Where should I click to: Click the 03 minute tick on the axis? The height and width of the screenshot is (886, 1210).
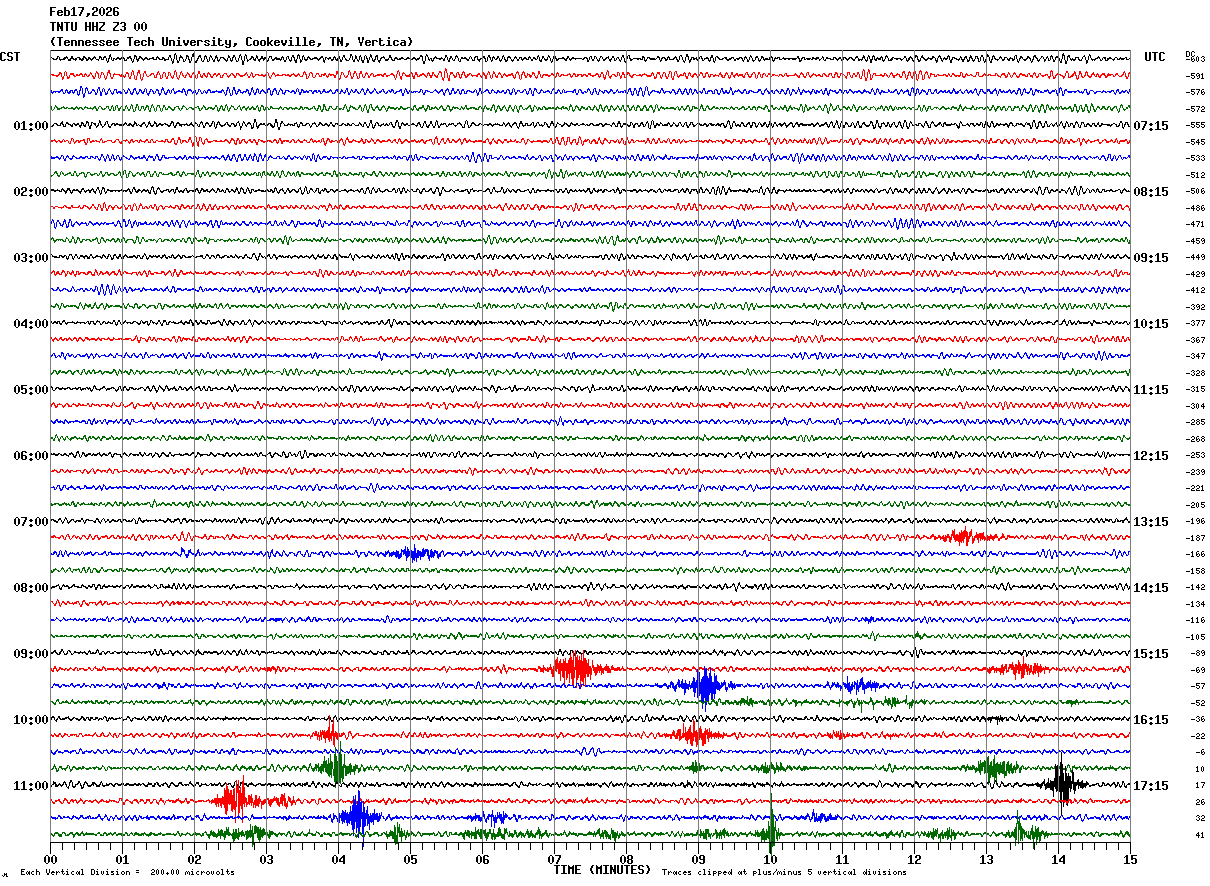pyautogui.click(x=266, y=859)
